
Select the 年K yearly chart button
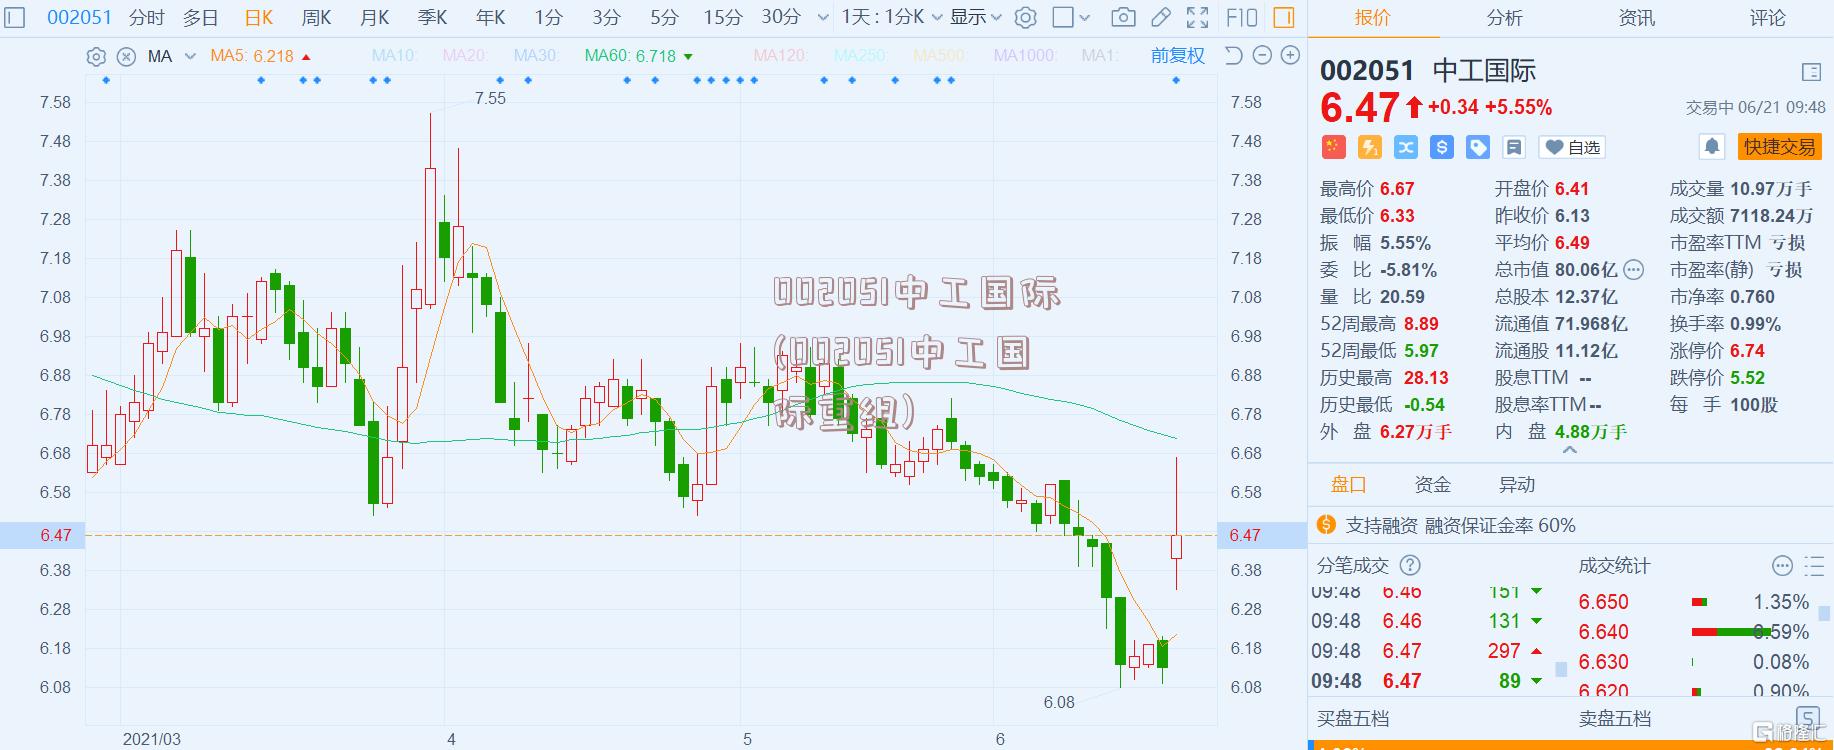[491, 17]
